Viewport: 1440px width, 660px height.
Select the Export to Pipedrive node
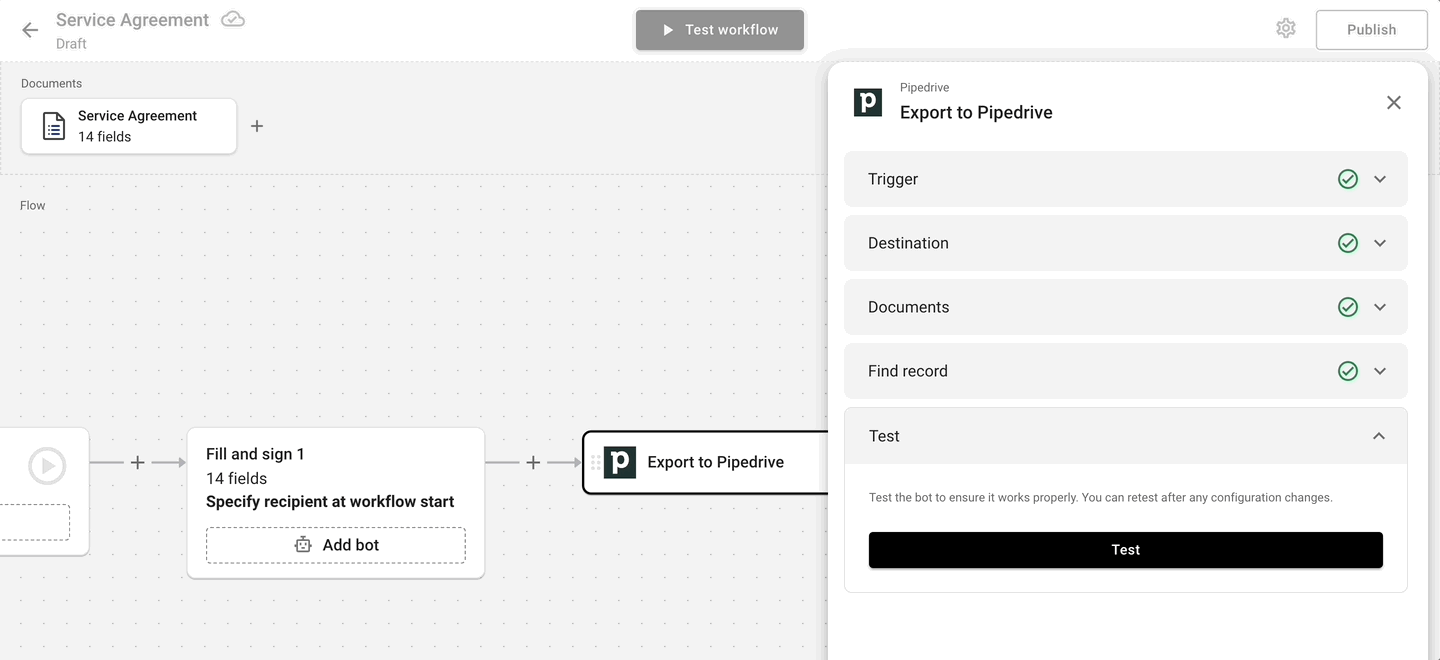point(706,462)
